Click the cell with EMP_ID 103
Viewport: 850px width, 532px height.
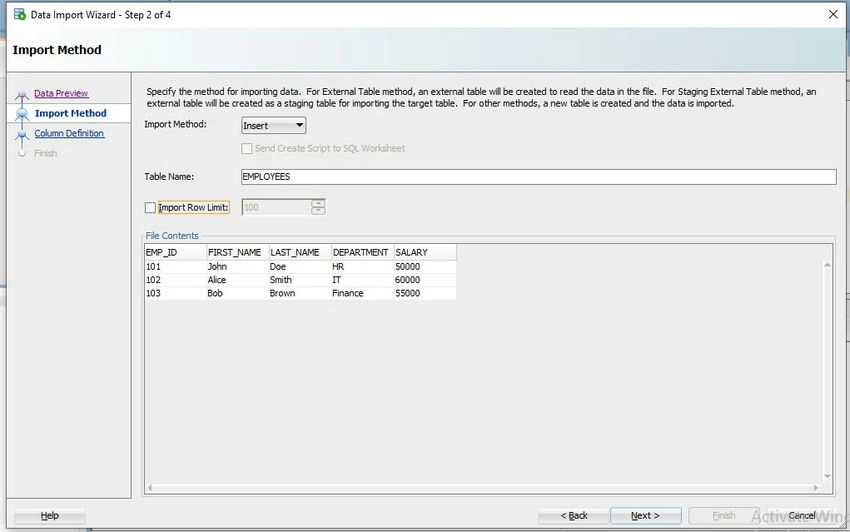tap(175, 293)
